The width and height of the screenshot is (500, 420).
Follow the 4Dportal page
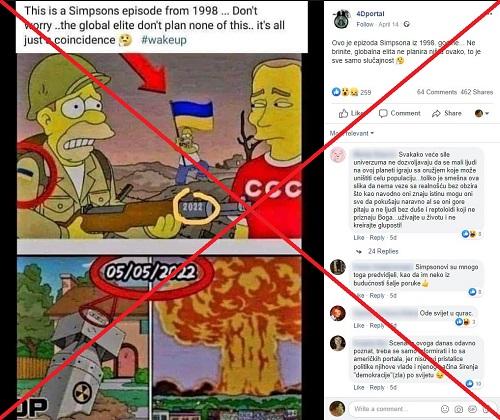click(365, 24)
